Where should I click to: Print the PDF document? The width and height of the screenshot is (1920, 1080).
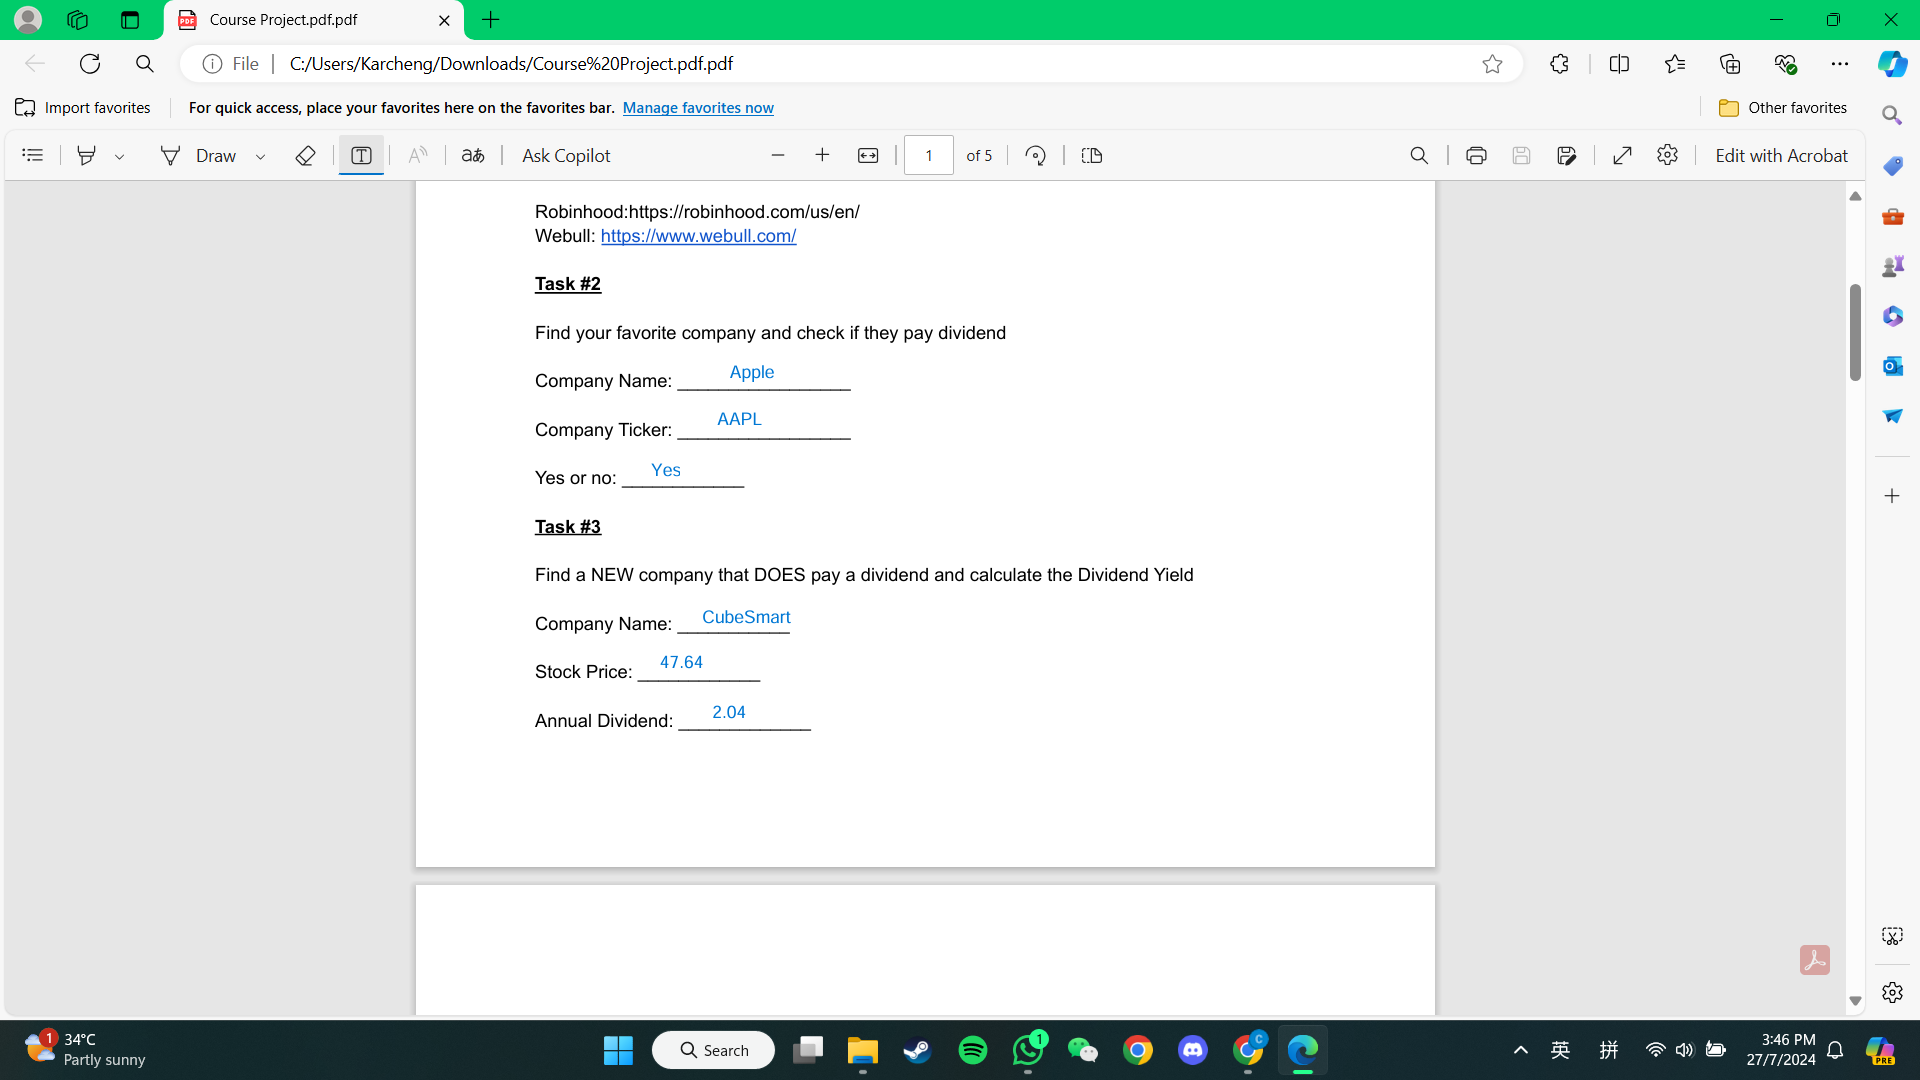(1476, 155)
